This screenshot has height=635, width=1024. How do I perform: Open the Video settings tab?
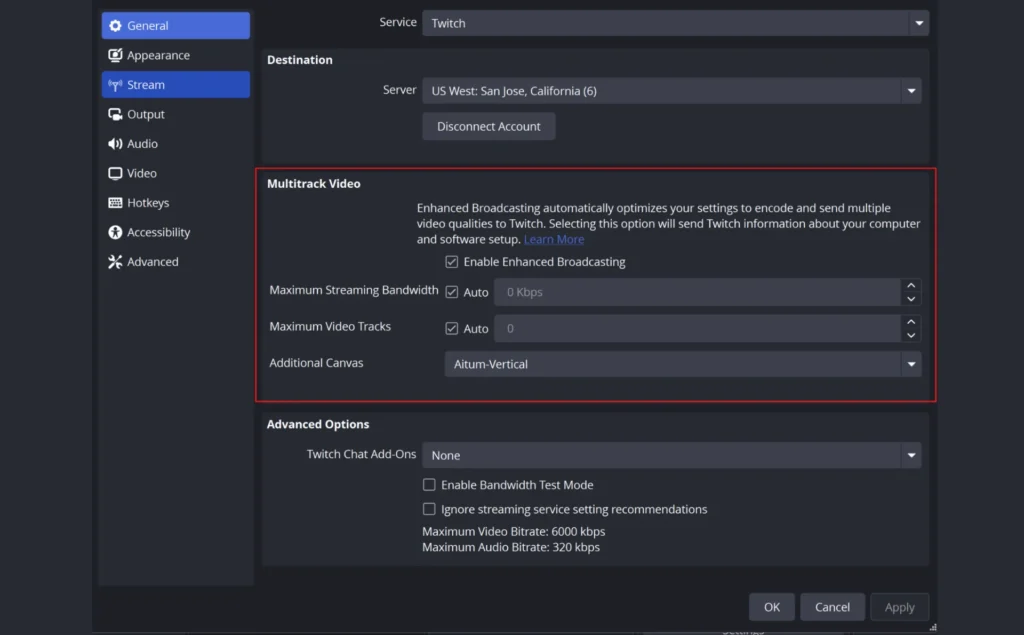click(176, 173)
